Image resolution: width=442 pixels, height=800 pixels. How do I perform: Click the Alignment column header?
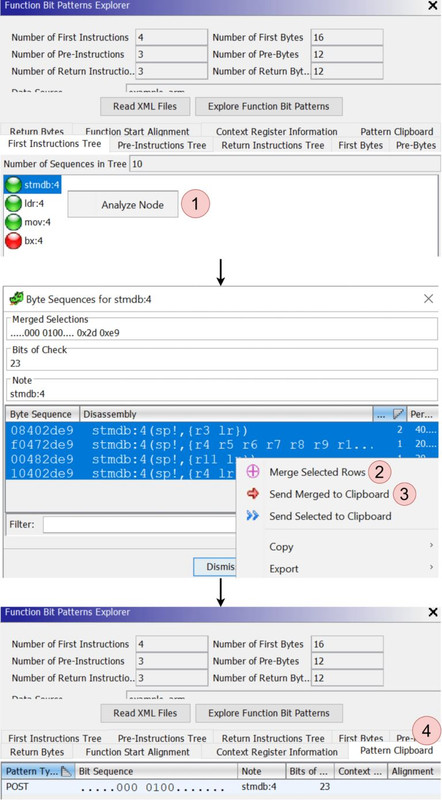[x=412, y=771]
